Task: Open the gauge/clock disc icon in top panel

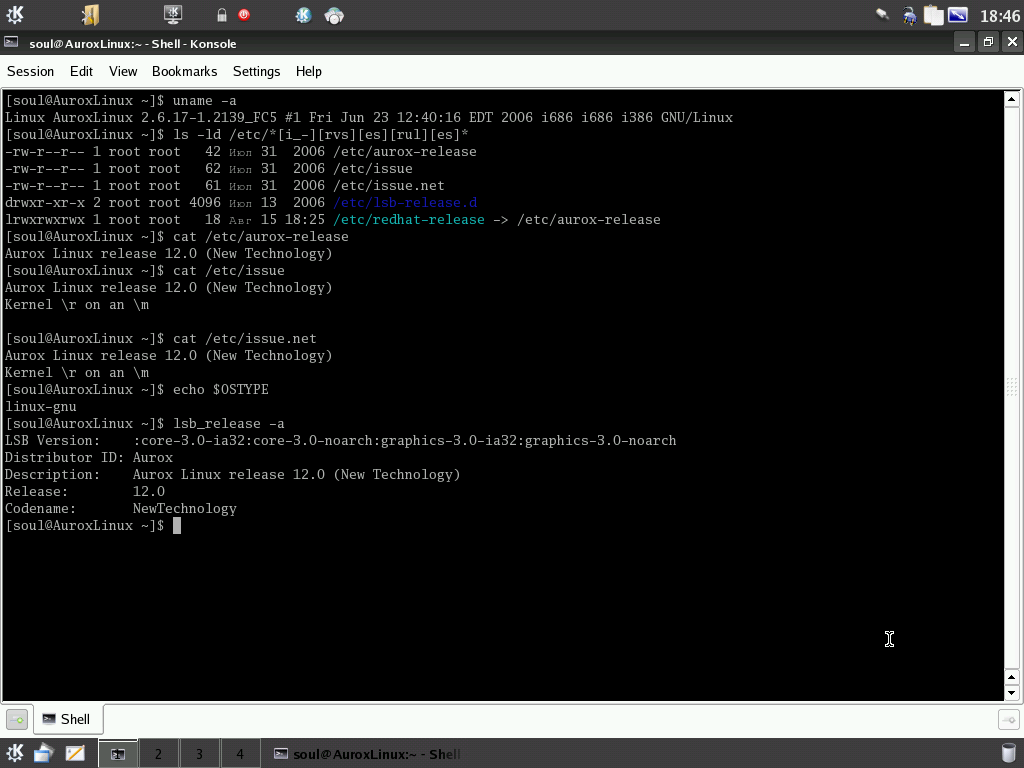Action: pos(334,16)
